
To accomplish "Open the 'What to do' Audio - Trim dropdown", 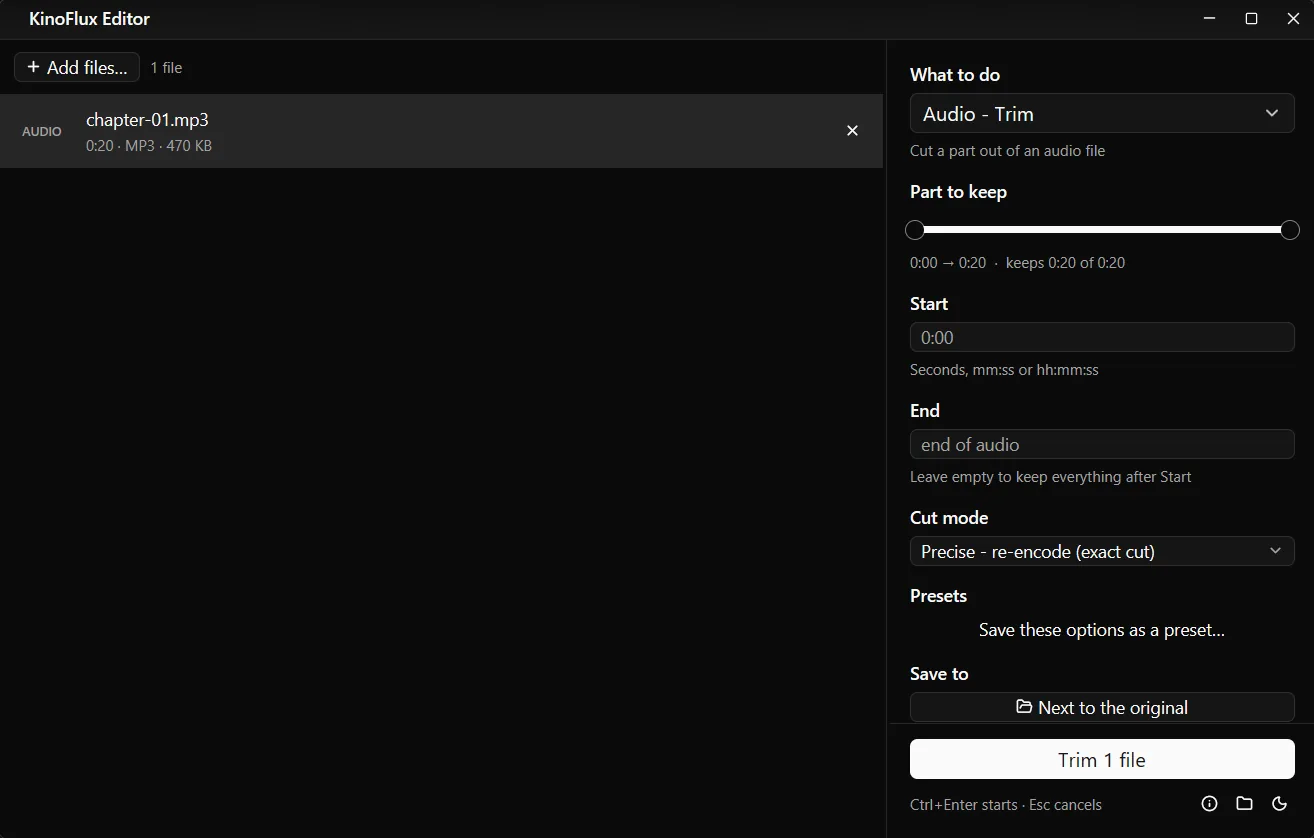I will [x=1102, y=114].
